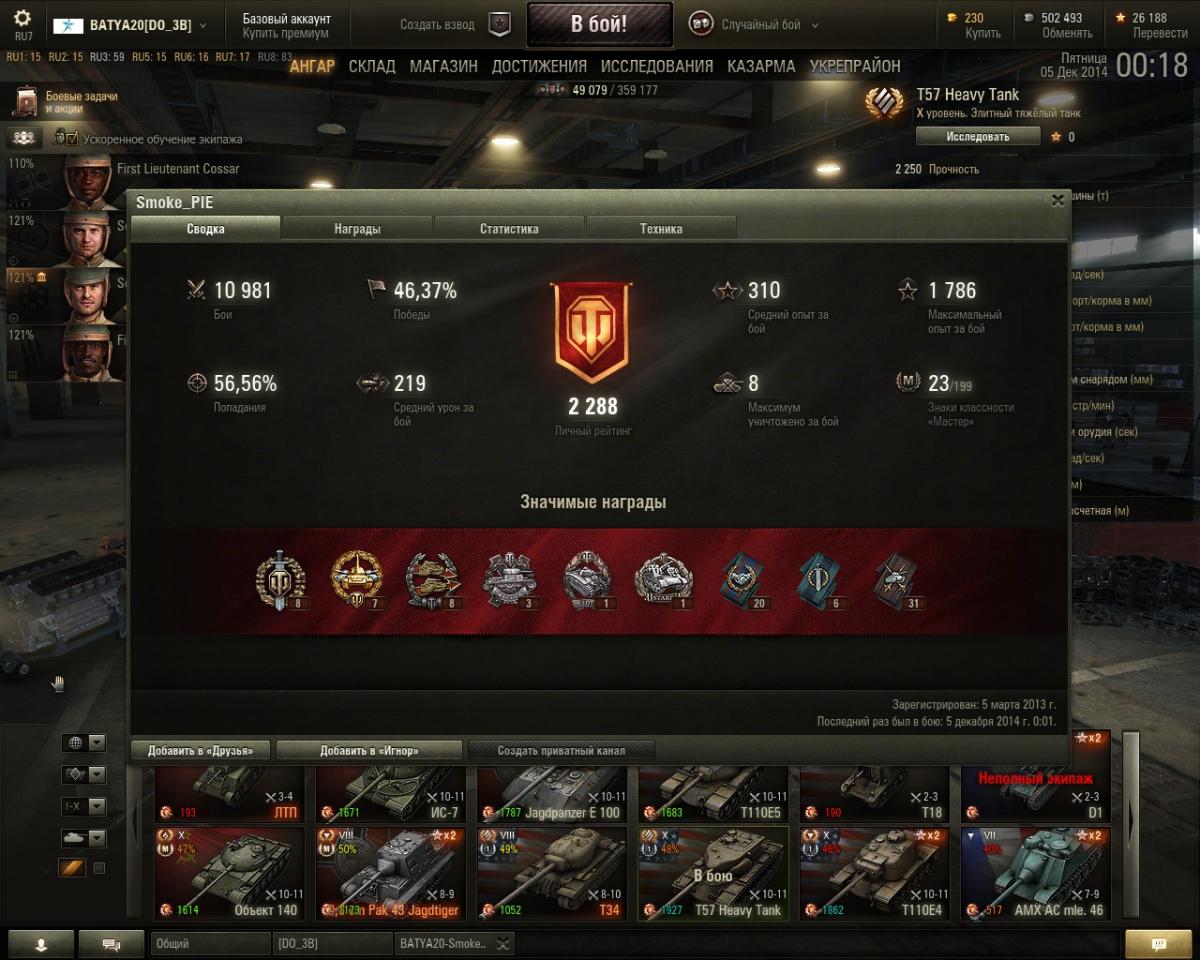1200x960 pixels.
Task: Expand the nation filter dropdown with globe
Action: pos(84,742)
